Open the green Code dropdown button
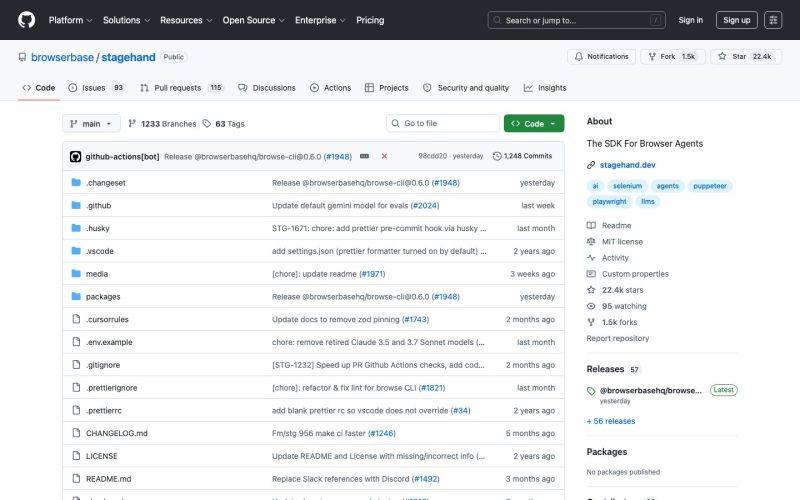Screen dimensions: 800x500 coord(534,123)
